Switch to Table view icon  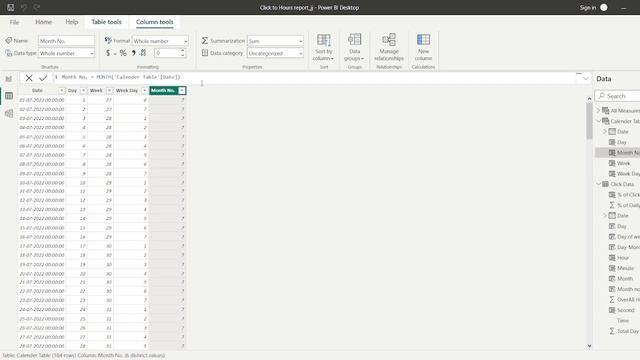(9, 96)
